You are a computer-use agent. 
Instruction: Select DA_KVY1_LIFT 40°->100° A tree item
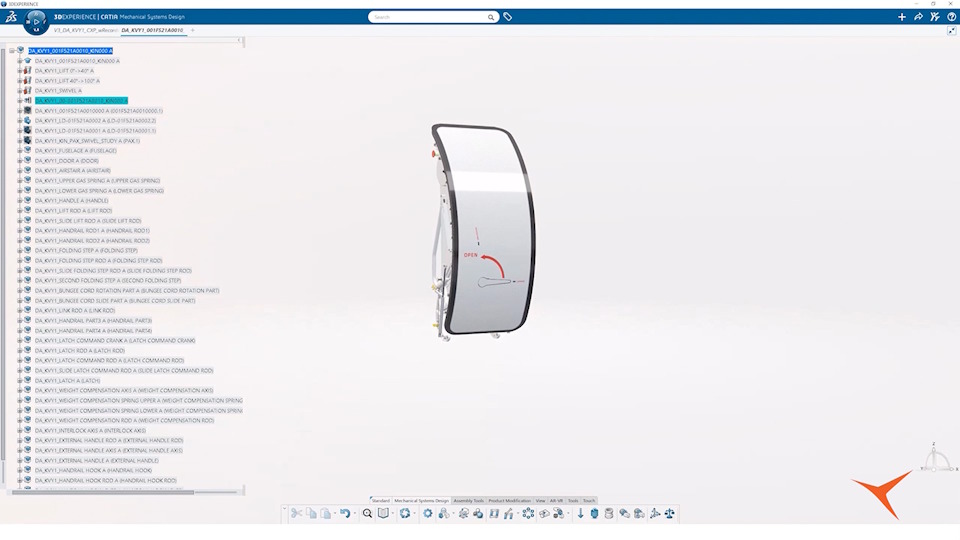[67, 81]
